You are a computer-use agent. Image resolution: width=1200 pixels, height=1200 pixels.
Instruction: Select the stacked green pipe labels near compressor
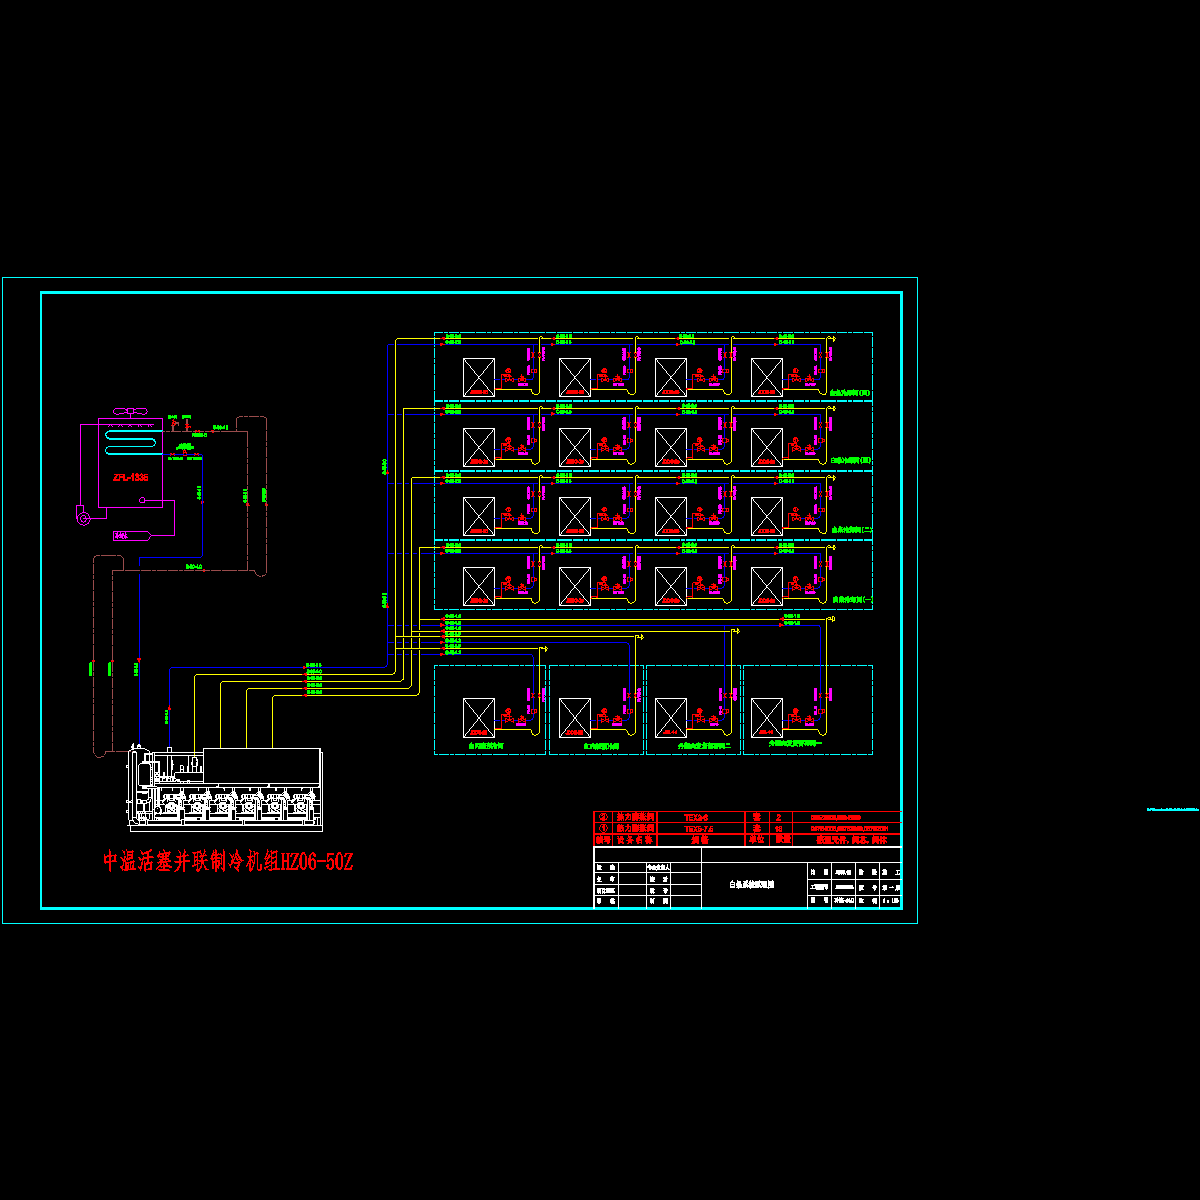[314, 678]
